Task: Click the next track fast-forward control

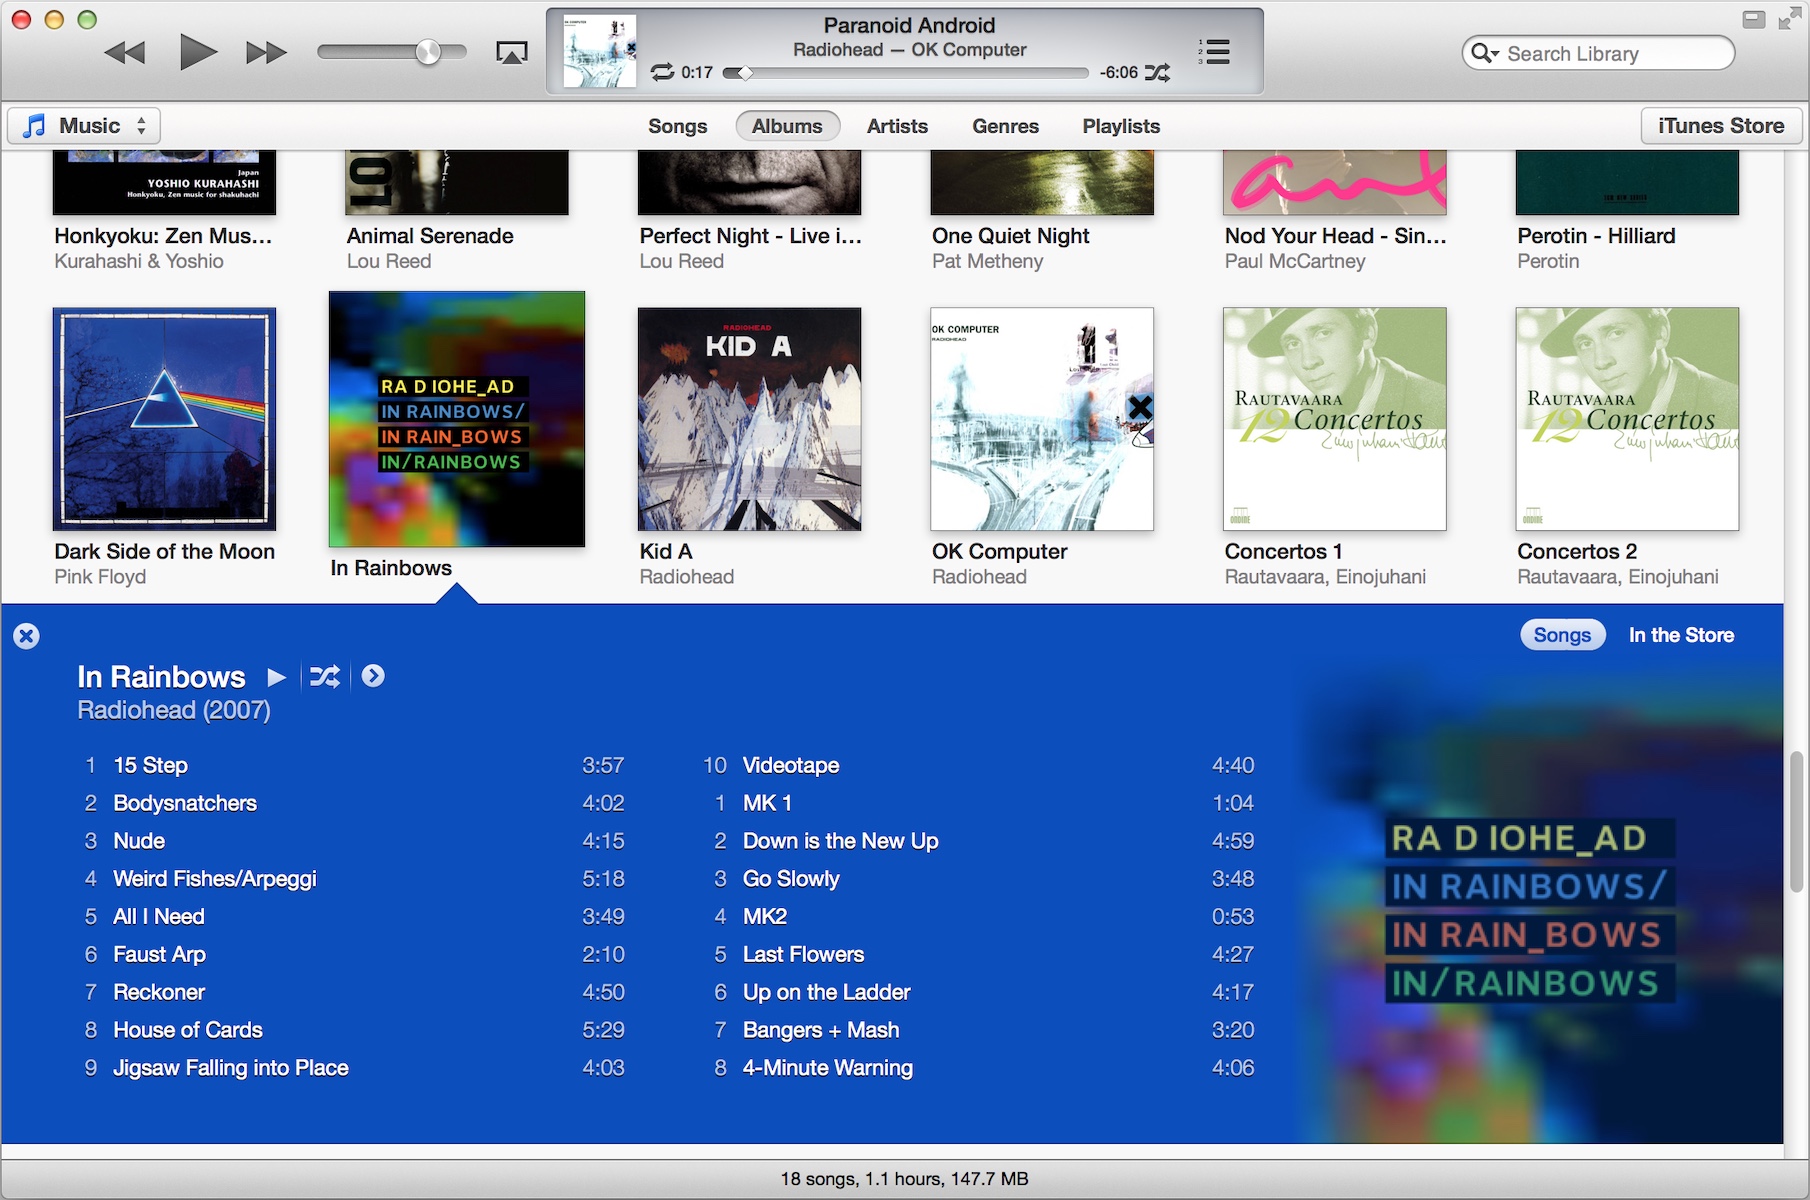Action: click(x=264, y=52)
